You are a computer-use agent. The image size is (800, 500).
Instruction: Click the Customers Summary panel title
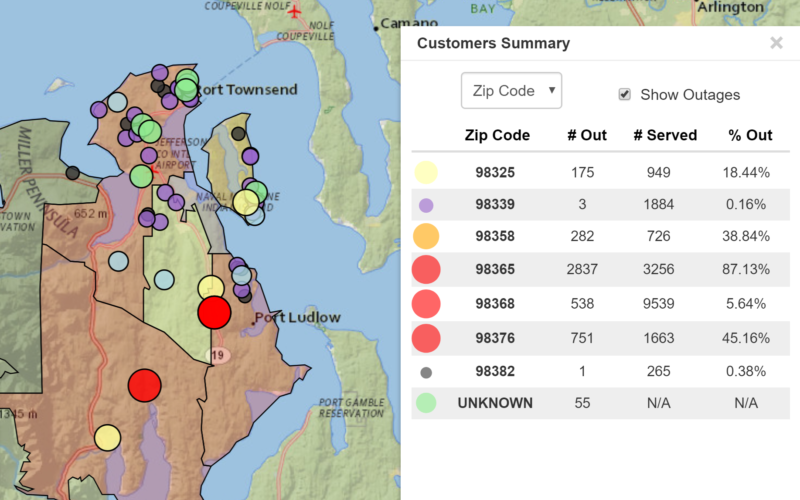493,43
